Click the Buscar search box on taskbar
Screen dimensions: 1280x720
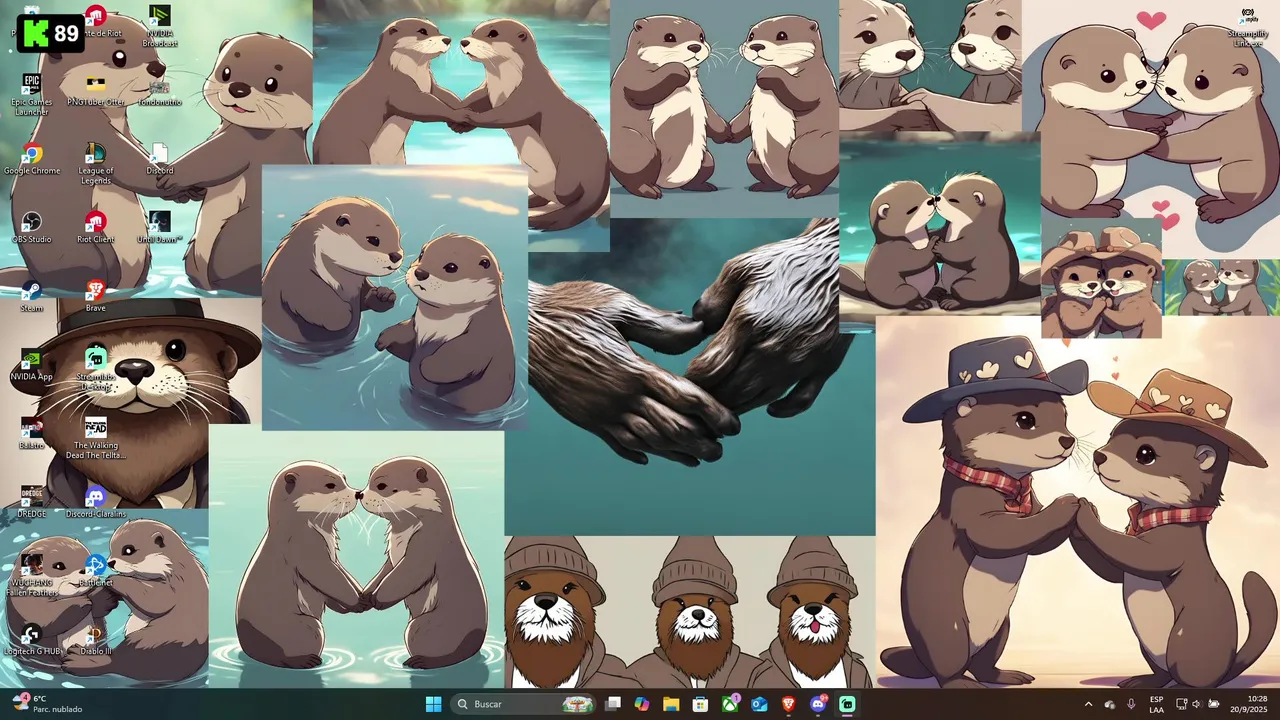pos(523,704)
